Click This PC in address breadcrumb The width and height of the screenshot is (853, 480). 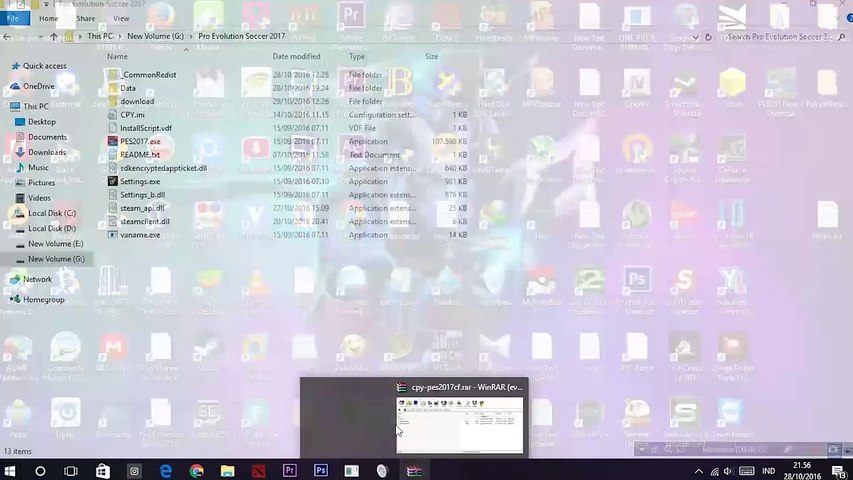pos(100,36)
